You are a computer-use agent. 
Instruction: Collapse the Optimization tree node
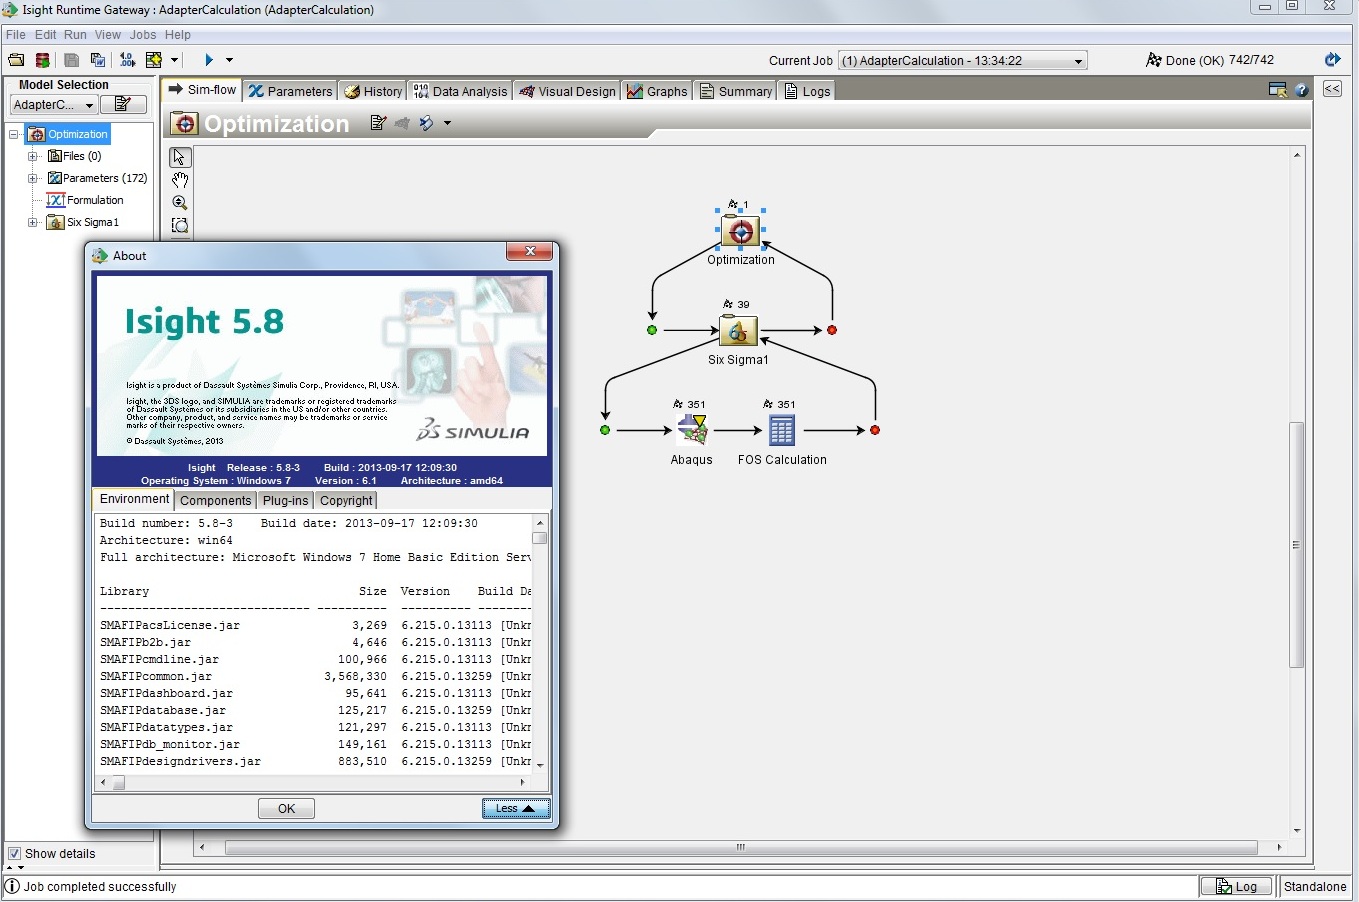pos(14,134)
